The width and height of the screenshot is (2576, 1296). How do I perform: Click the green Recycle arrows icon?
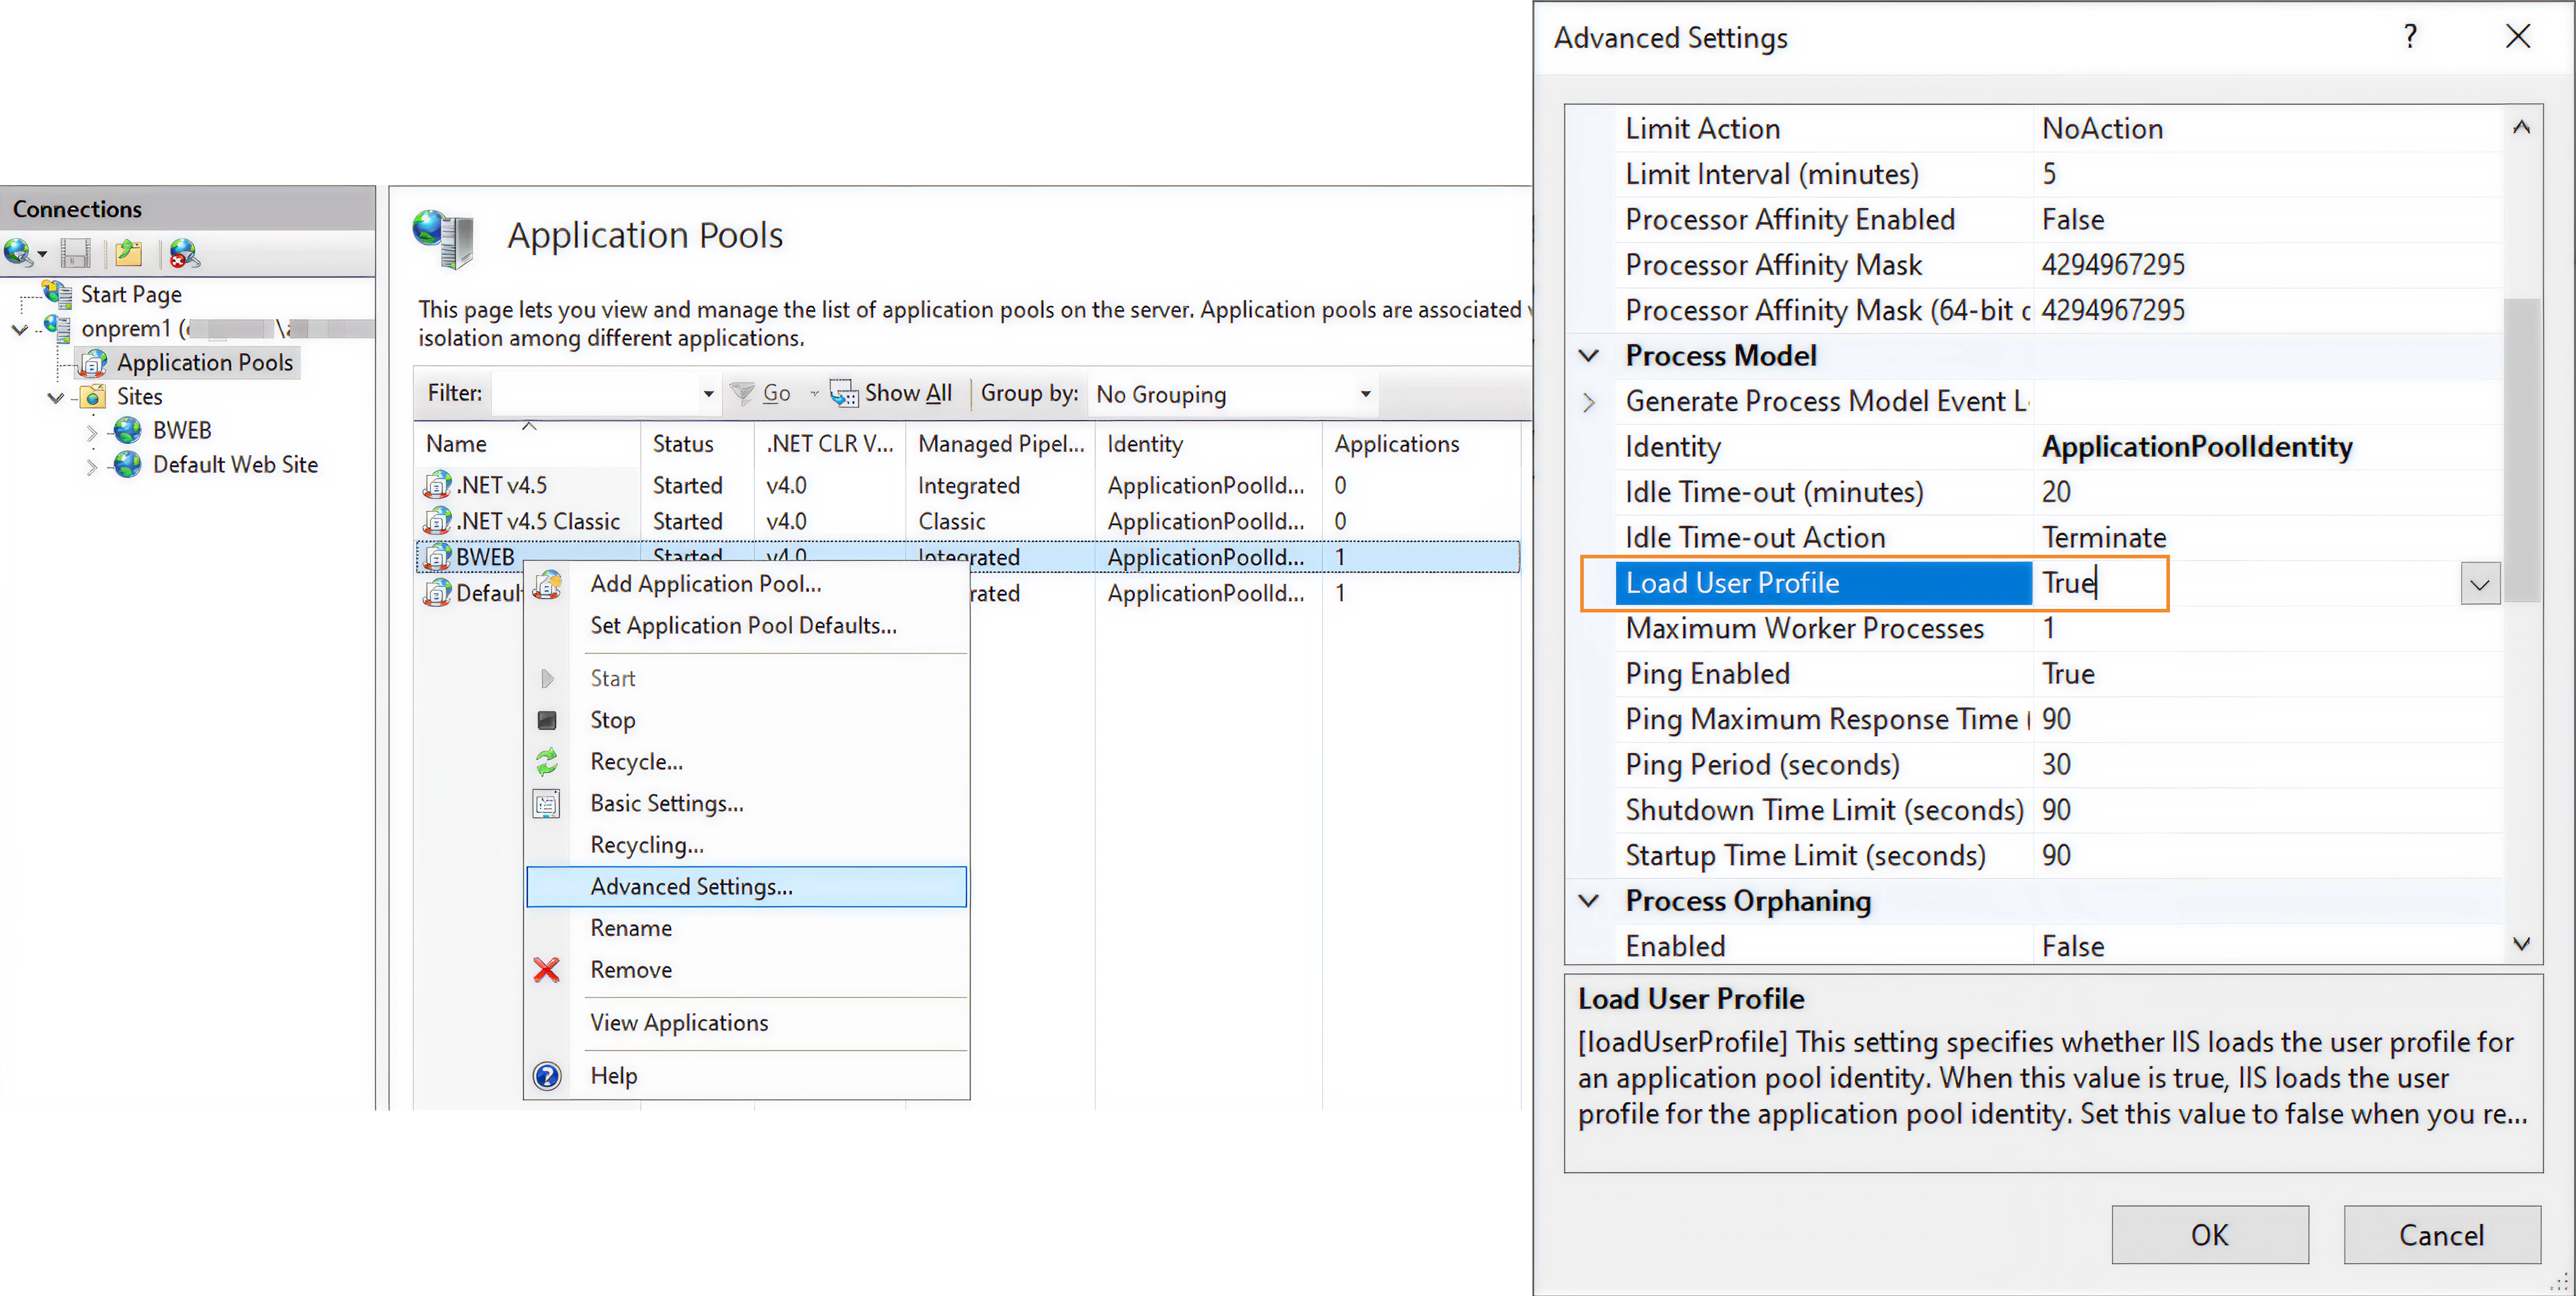coord(547,762)
